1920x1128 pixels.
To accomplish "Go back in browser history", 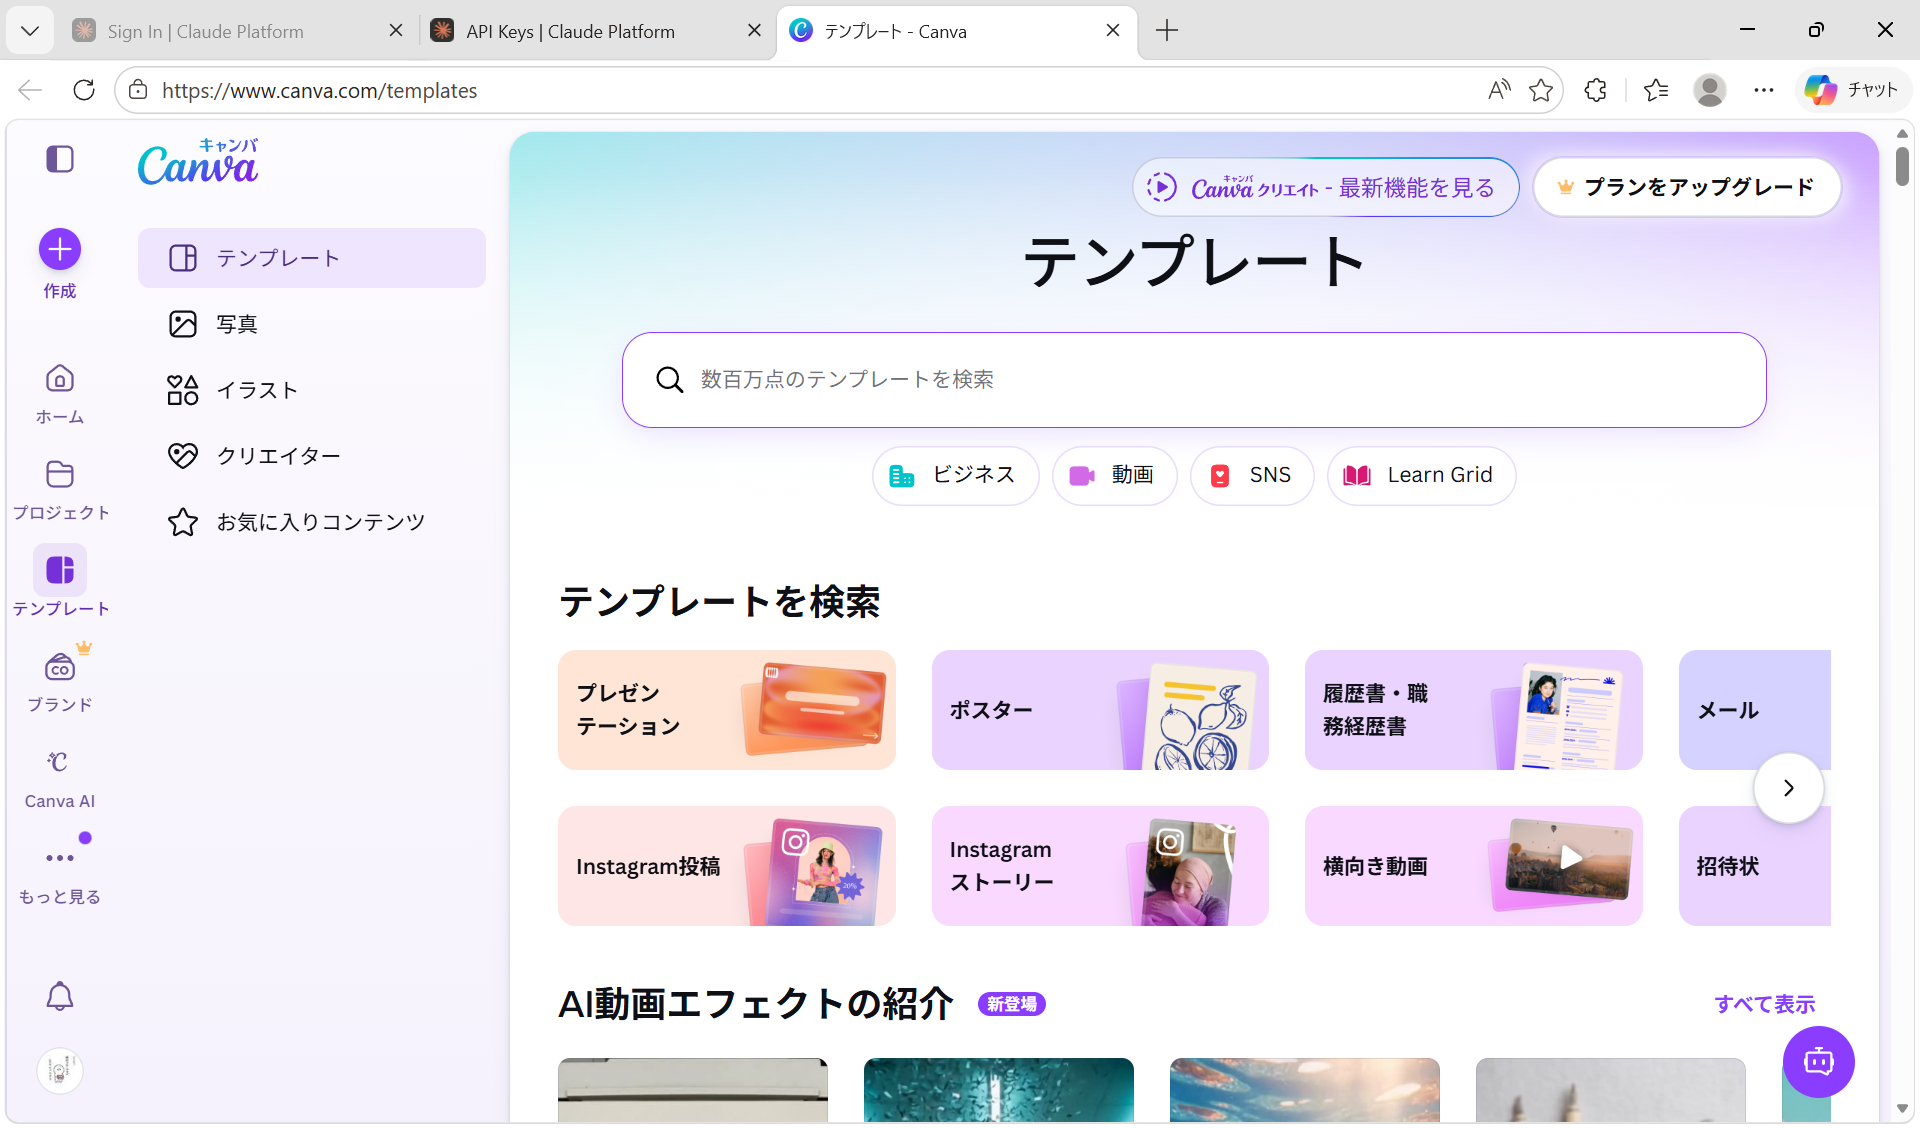I will (30, 90).
